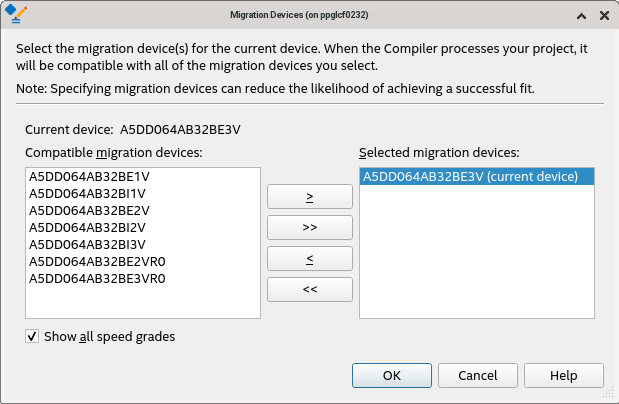Select the current device in selected list
This screenshot has width=619, height=404.
click(470, 177)
